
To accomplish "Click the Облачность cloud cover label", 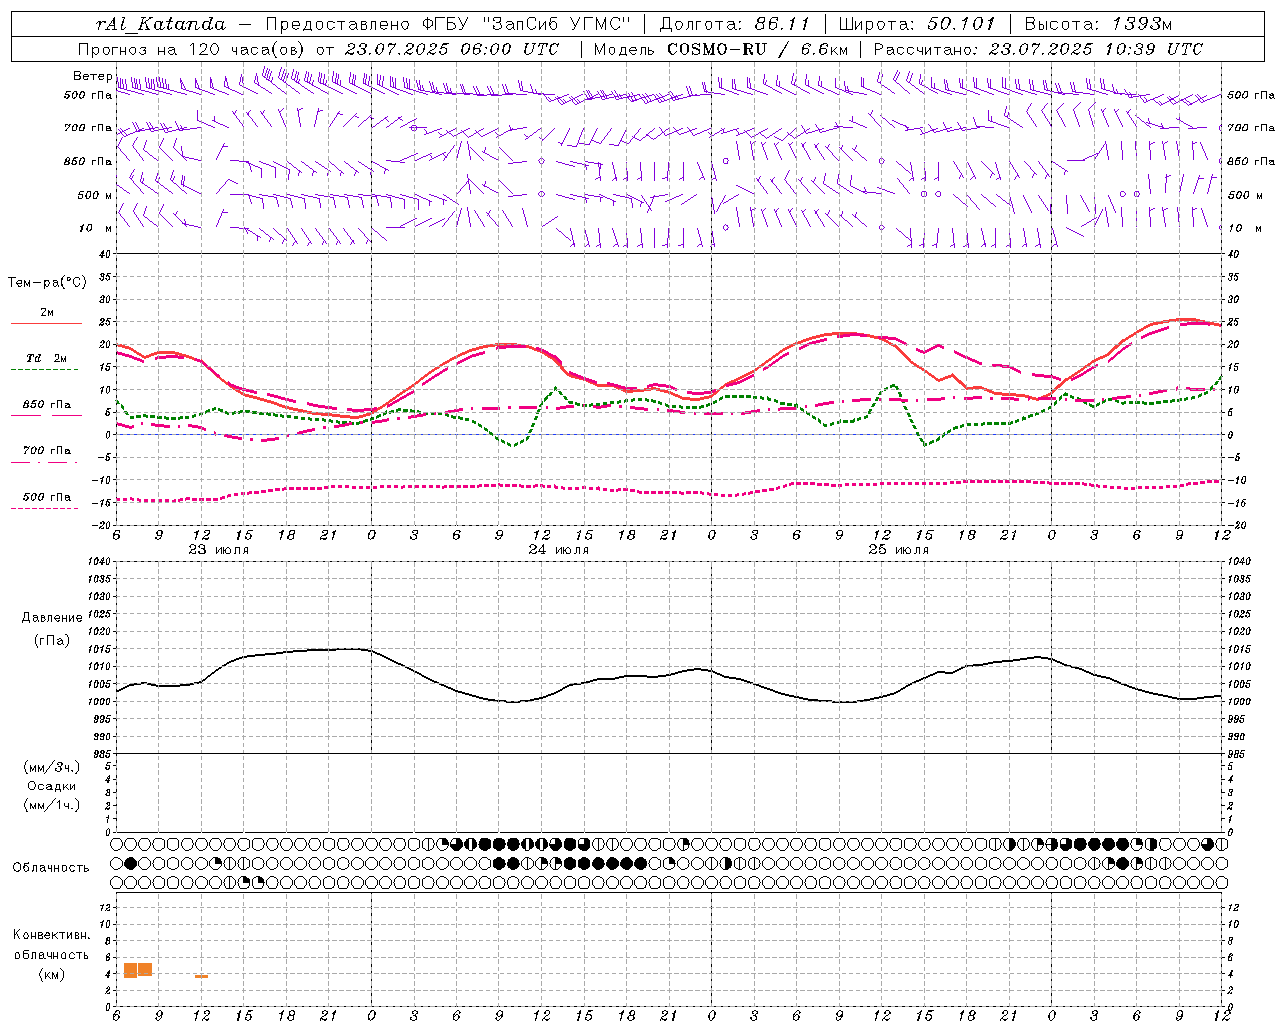I will (x=51, y=867).
